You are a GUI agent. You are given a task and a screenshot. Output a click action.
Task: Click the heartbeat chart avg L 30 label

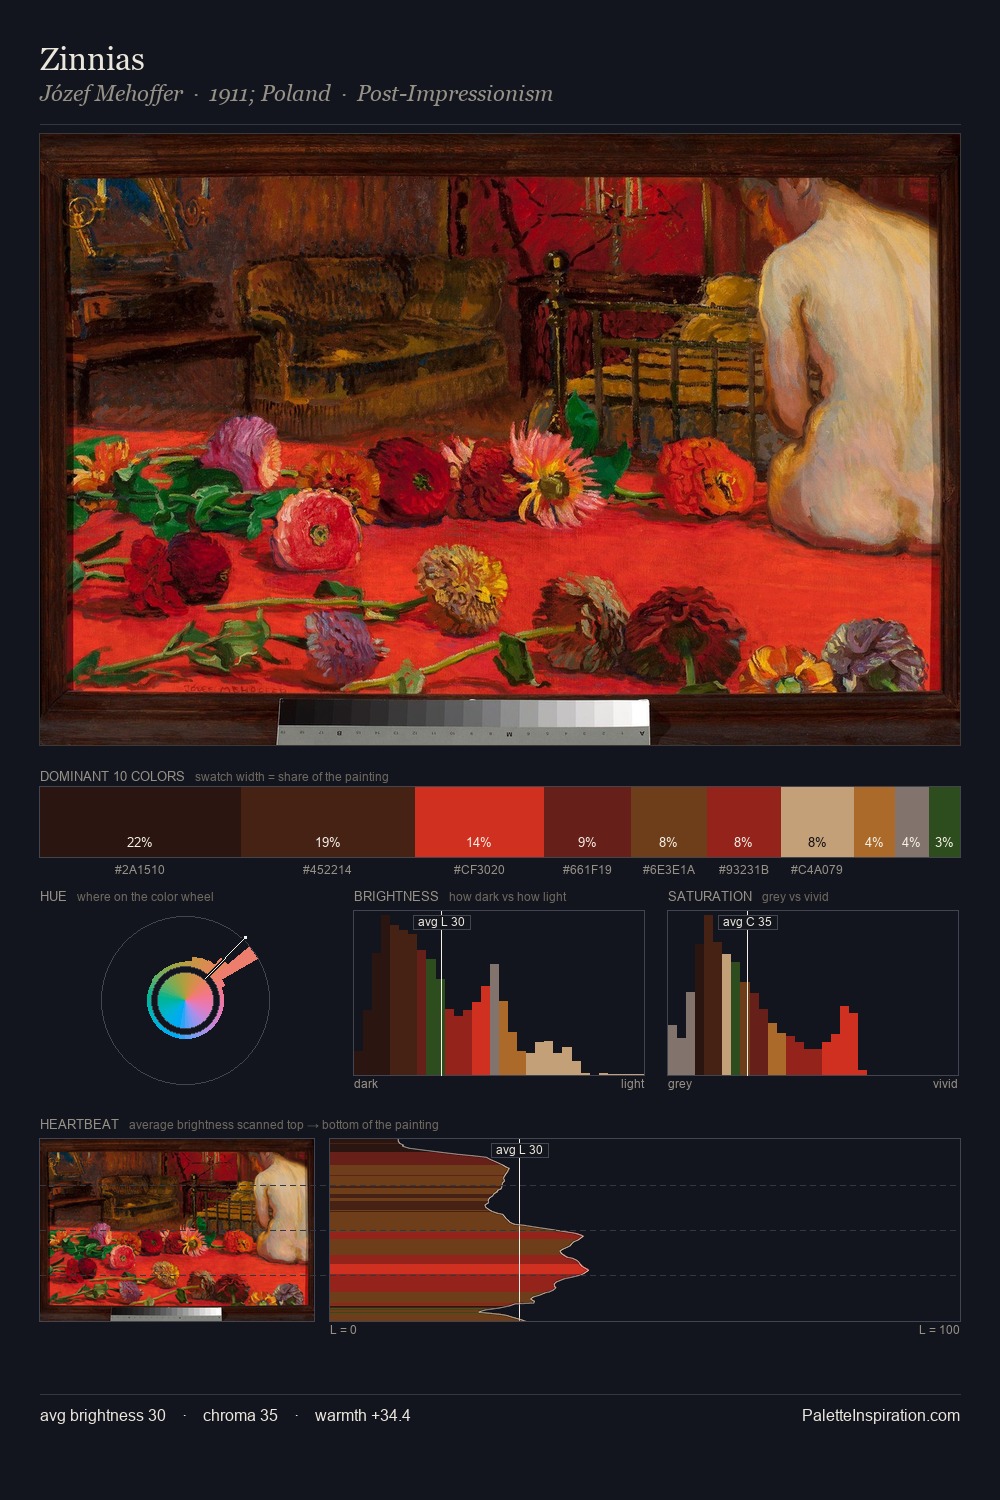[x=520, y=1150]
